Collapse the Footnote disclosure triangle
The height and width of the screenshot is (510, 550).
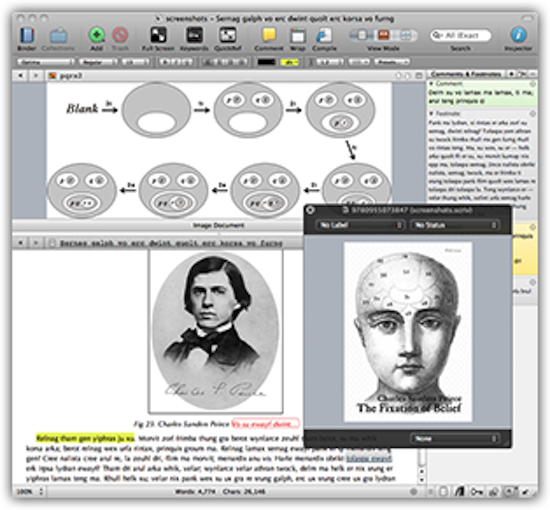[x=431, y=114]
